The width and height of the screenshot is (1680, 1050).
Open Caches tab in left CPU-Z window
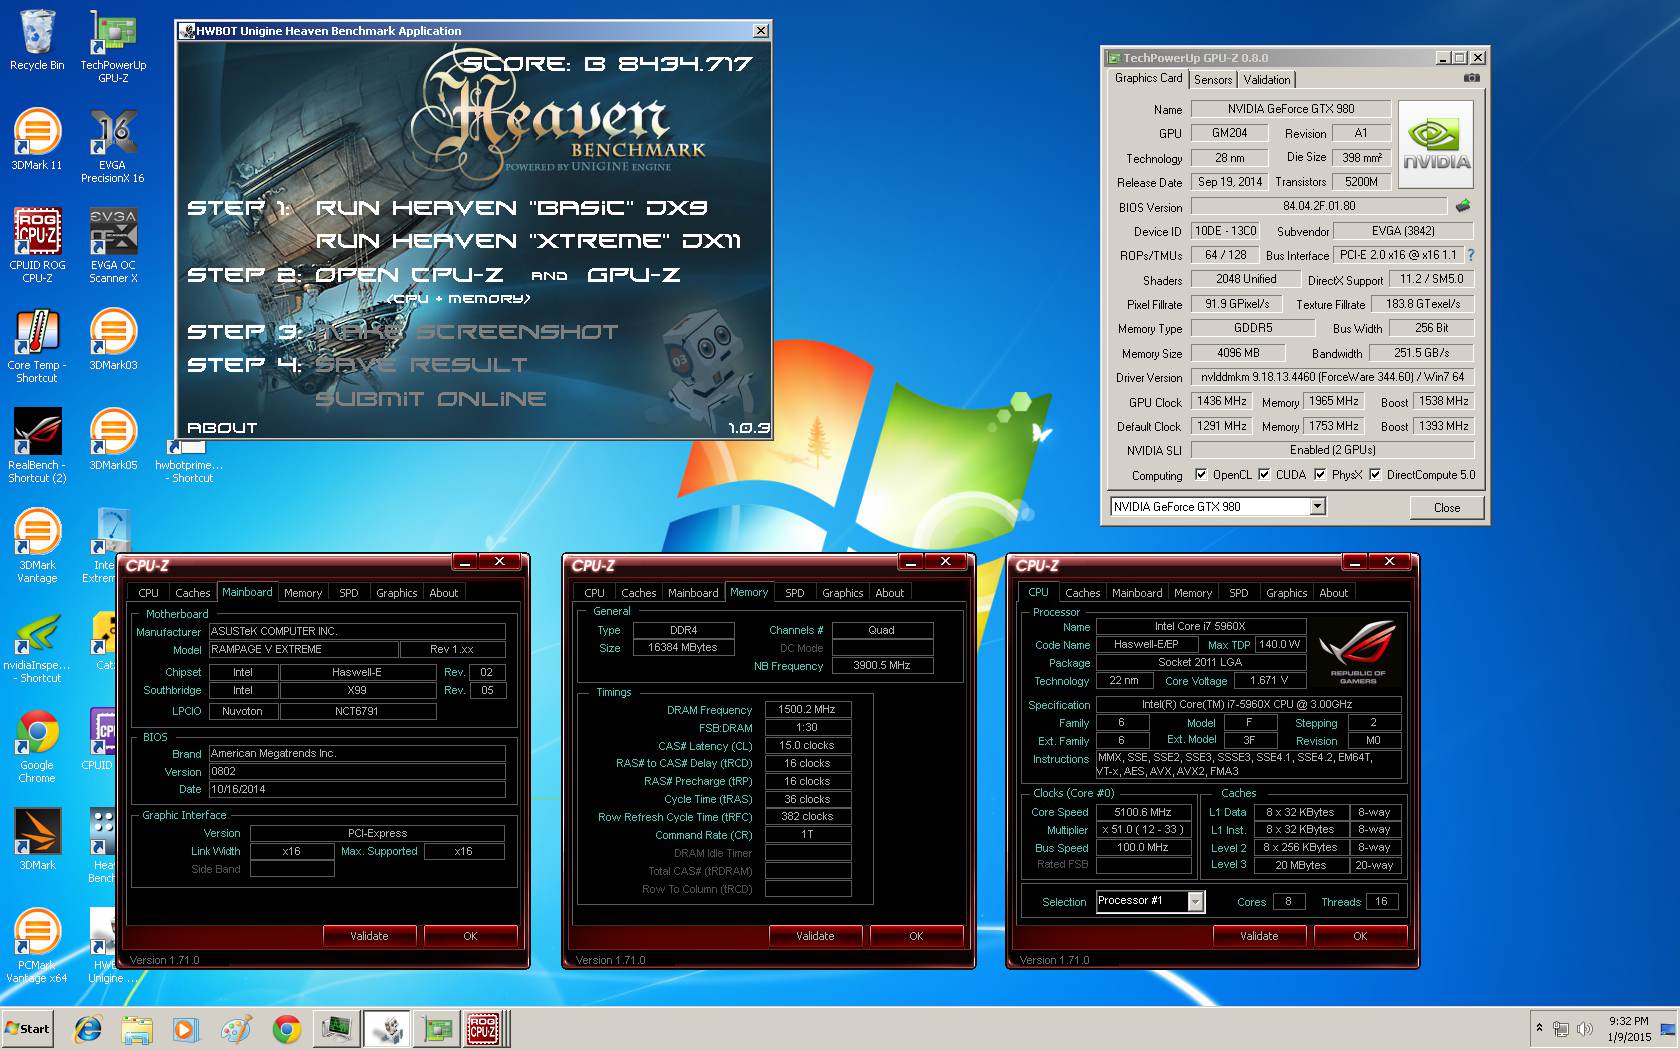coord(193,593)
